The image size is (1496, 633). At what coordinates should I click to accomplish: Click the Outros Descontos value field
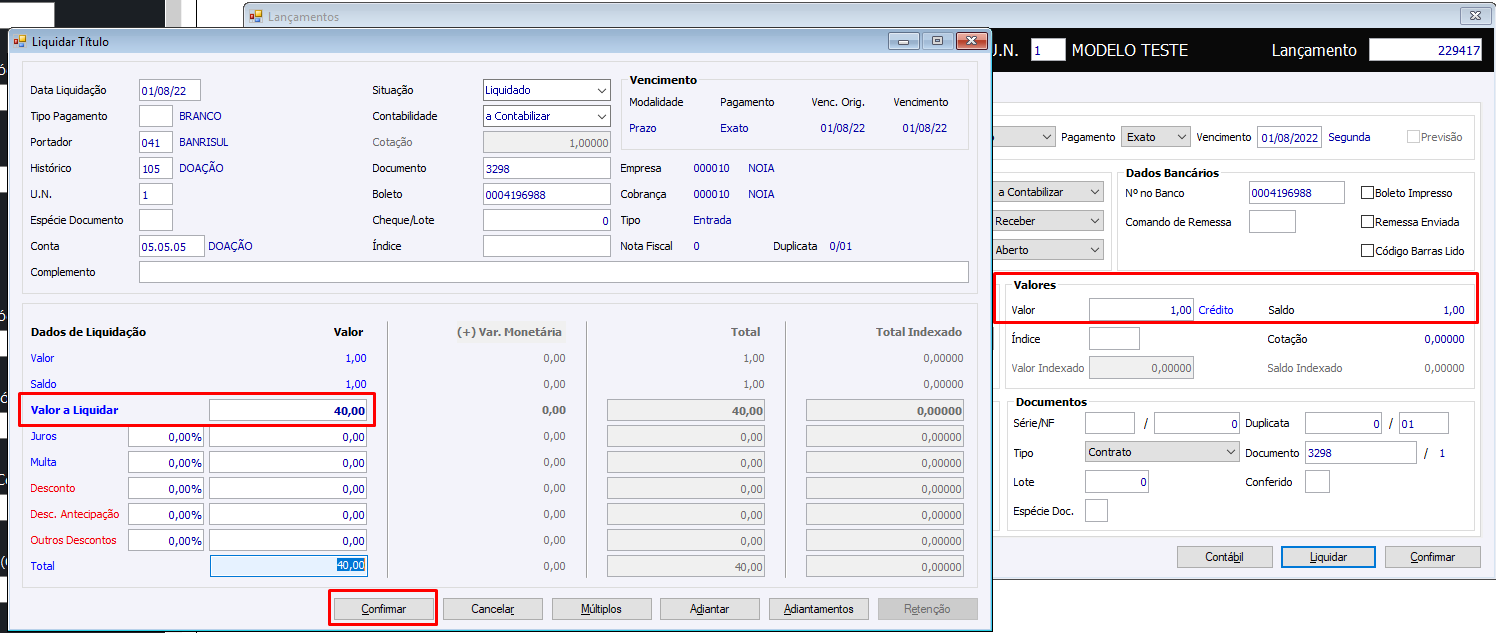click(288, 541)
